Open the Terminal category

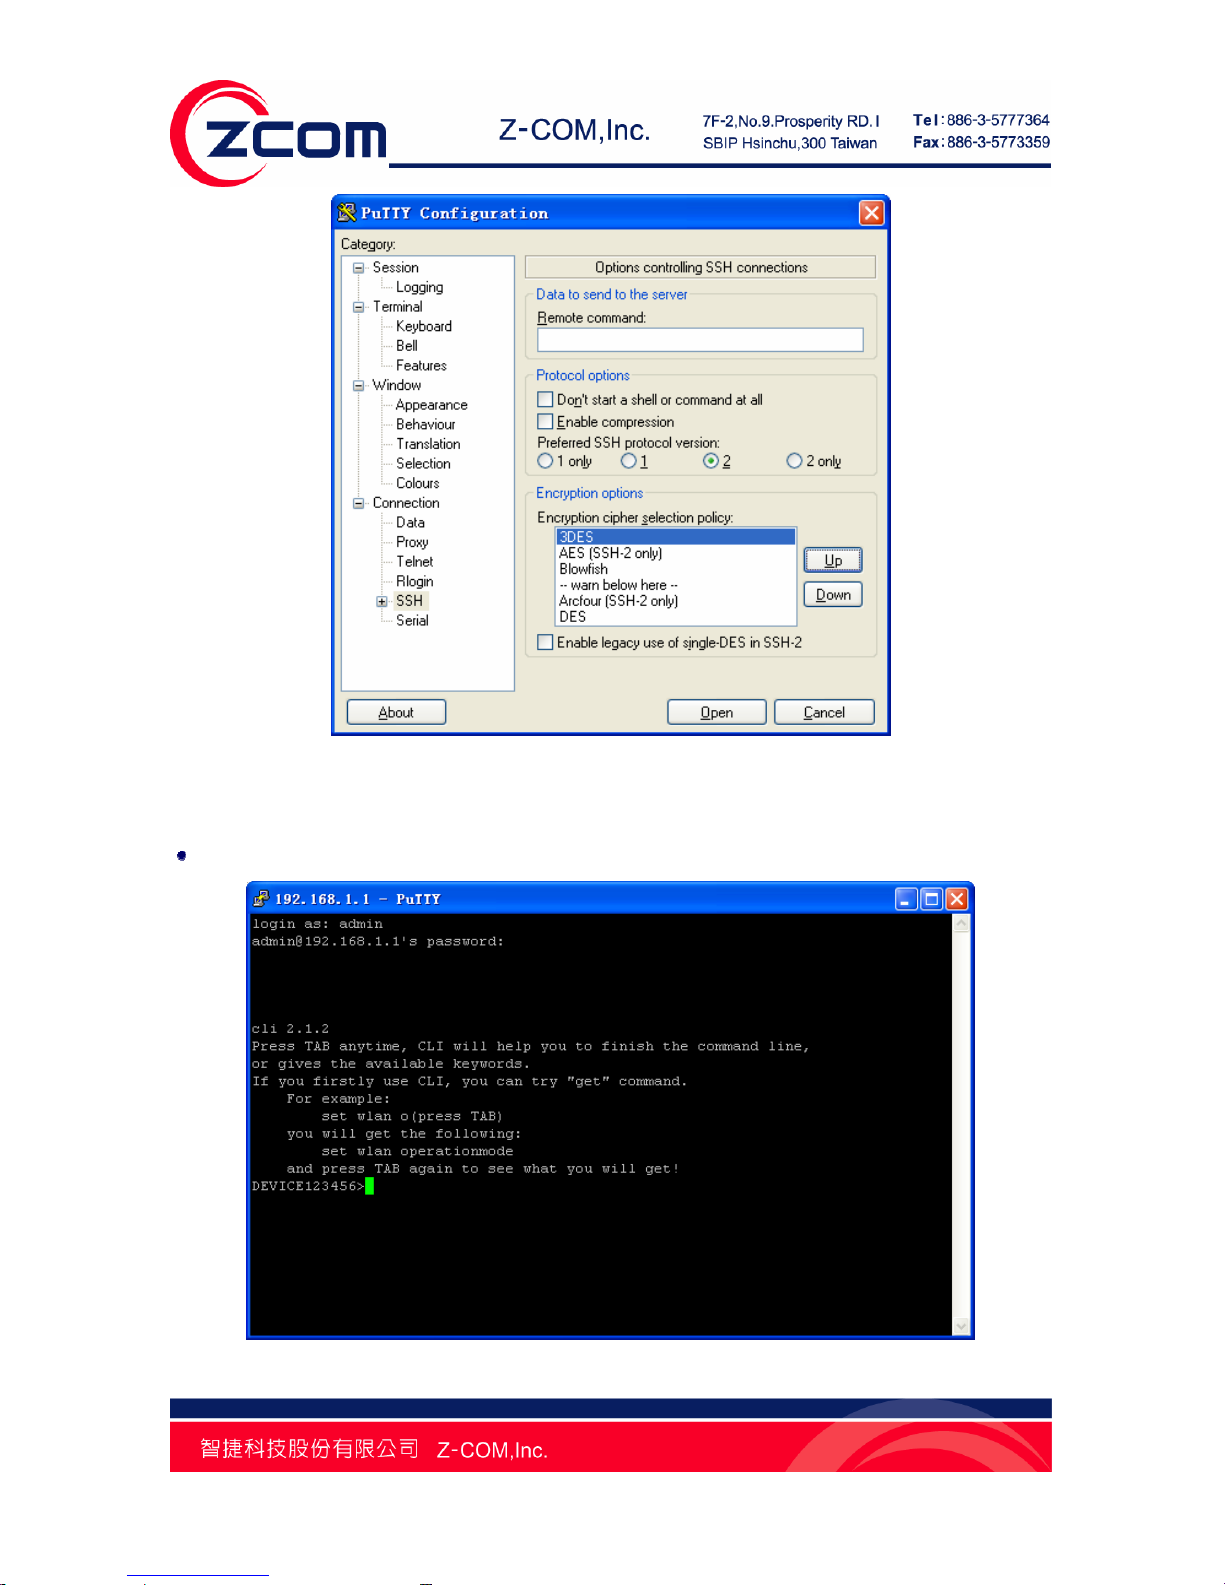click(397, 306)
